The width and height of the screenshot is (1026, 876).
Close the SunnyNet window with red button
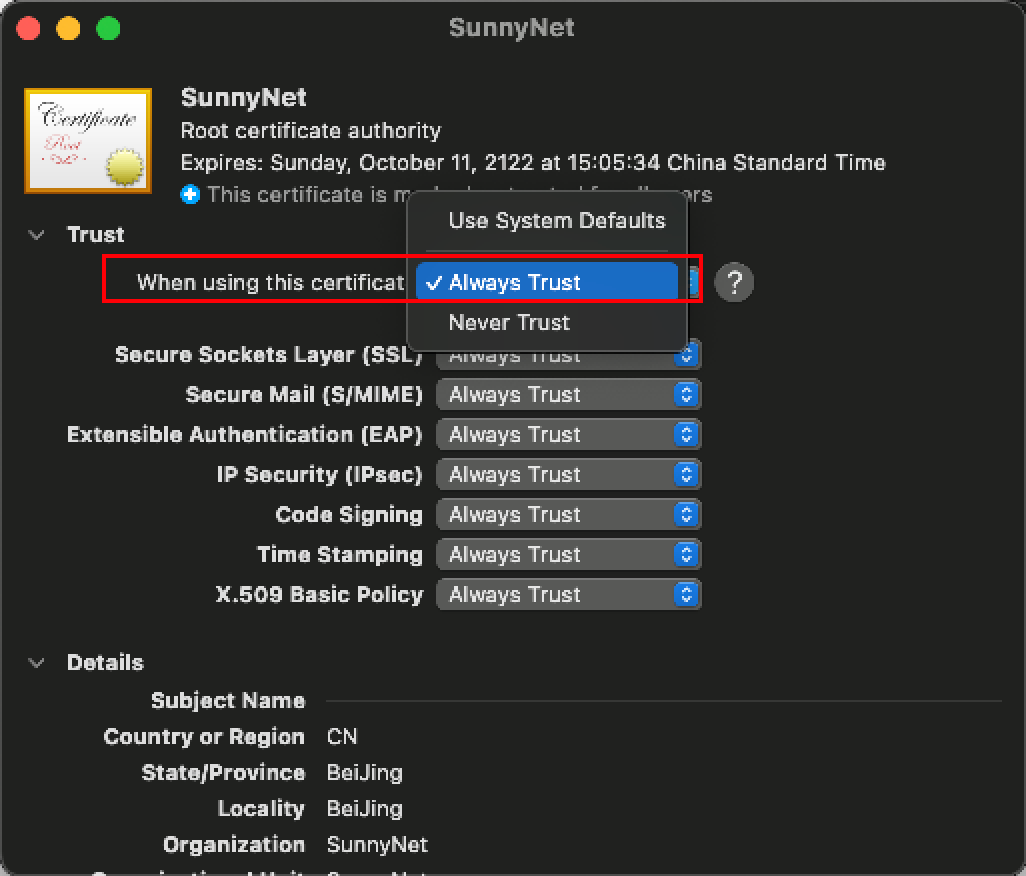(28, 28)
